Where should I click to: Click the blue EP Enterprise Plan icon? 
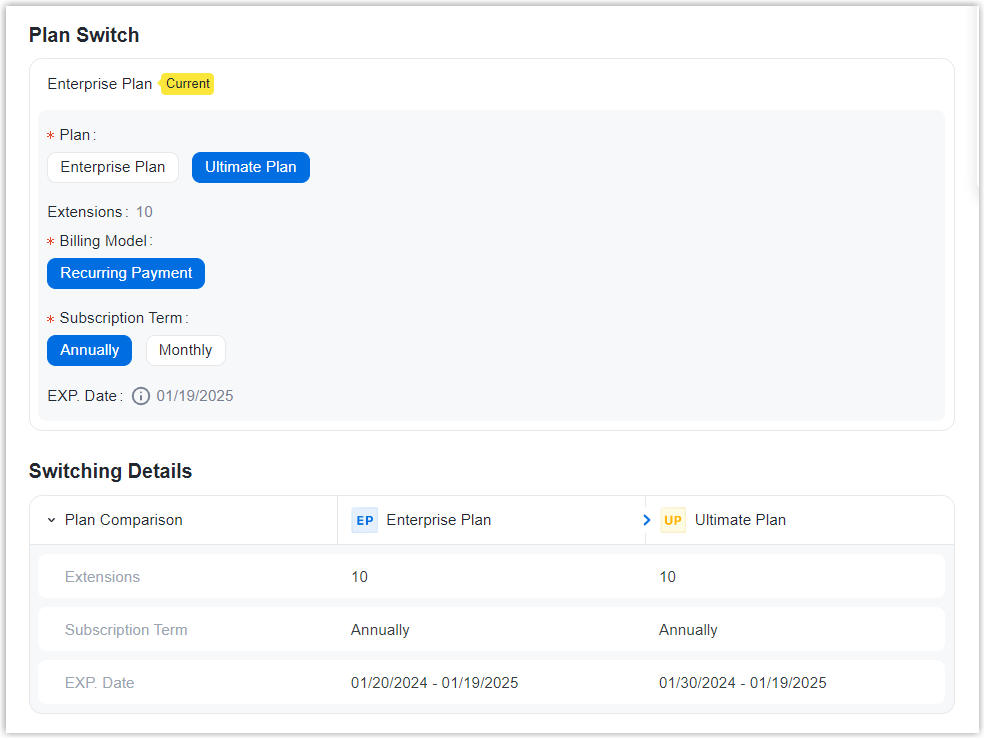click(365, 520)
